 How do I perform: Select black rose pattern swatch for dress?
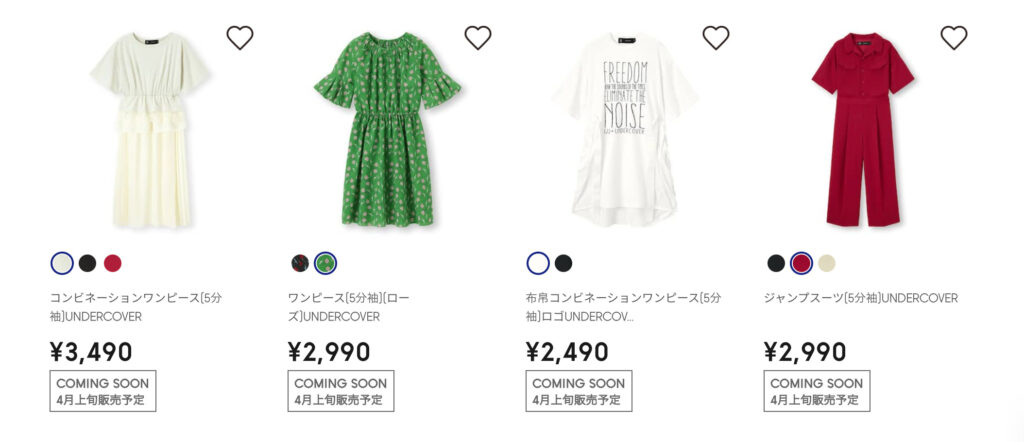(300, 263)
